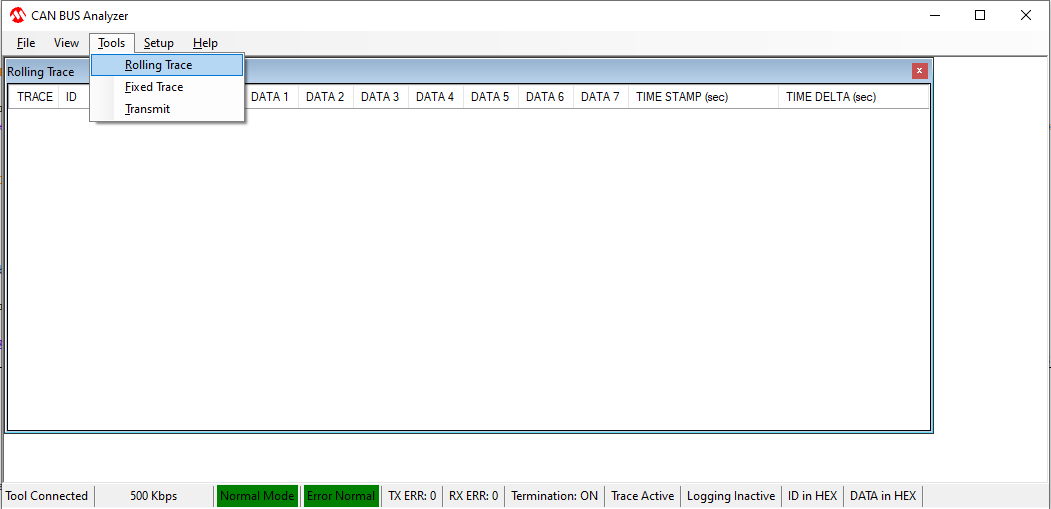Click the TRACE column header
Image resolution: width=1051 pixels, height=509 pixels.
tap(35, 97)
